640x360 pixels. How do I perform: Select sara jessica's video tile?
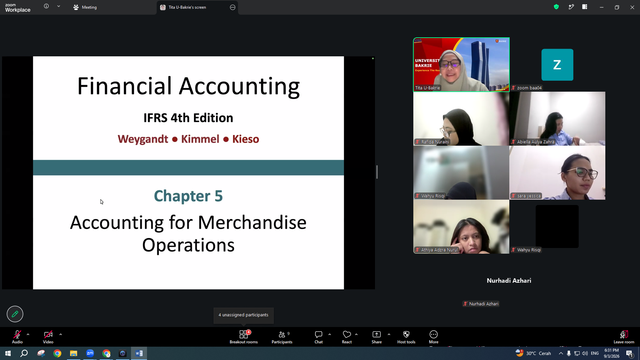(x=557, y=173)
